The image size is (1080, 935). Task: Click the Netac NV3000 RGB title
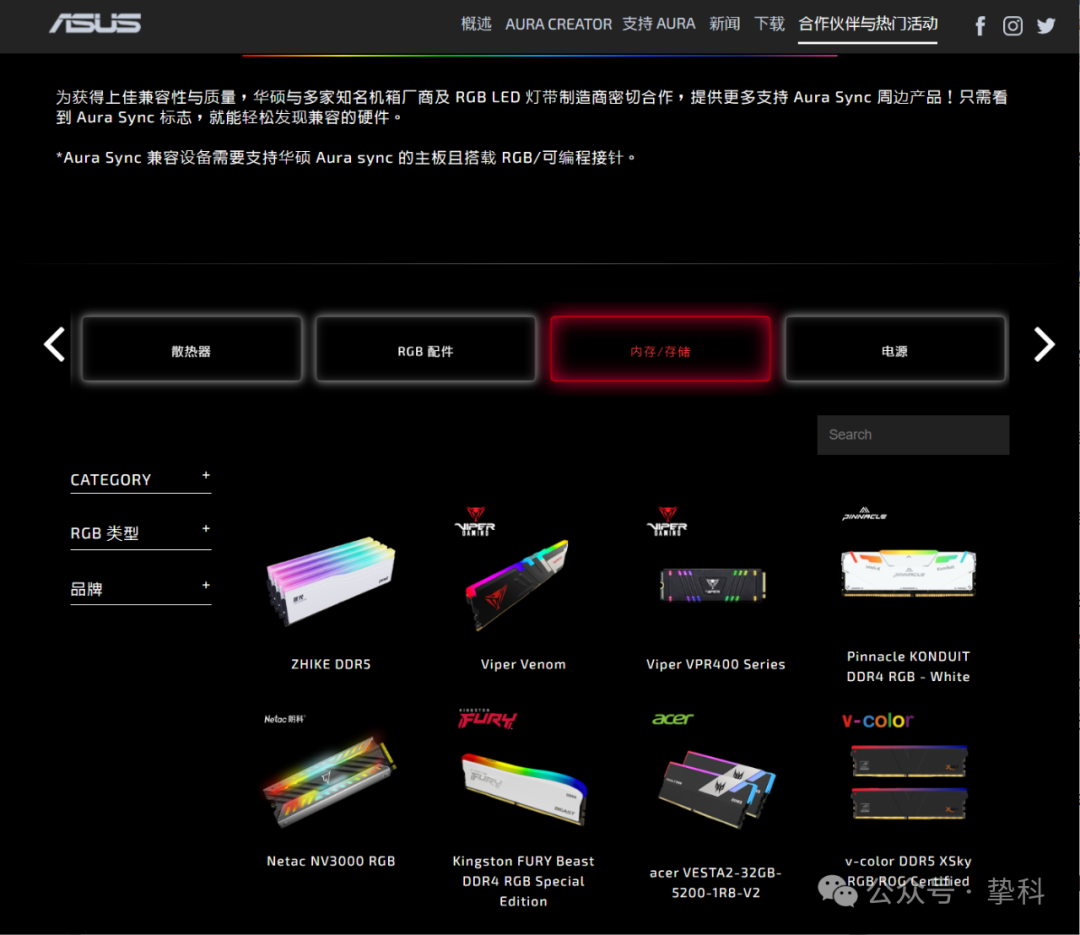point(331,861)
